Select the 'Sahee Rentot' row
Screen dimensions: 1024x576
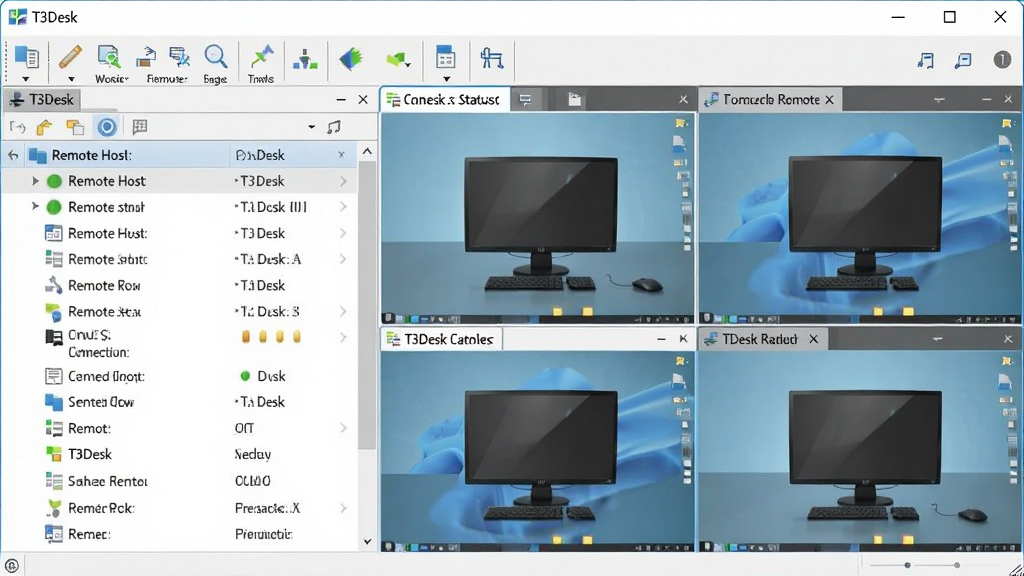pyautogui.click(x=179, y=481)
